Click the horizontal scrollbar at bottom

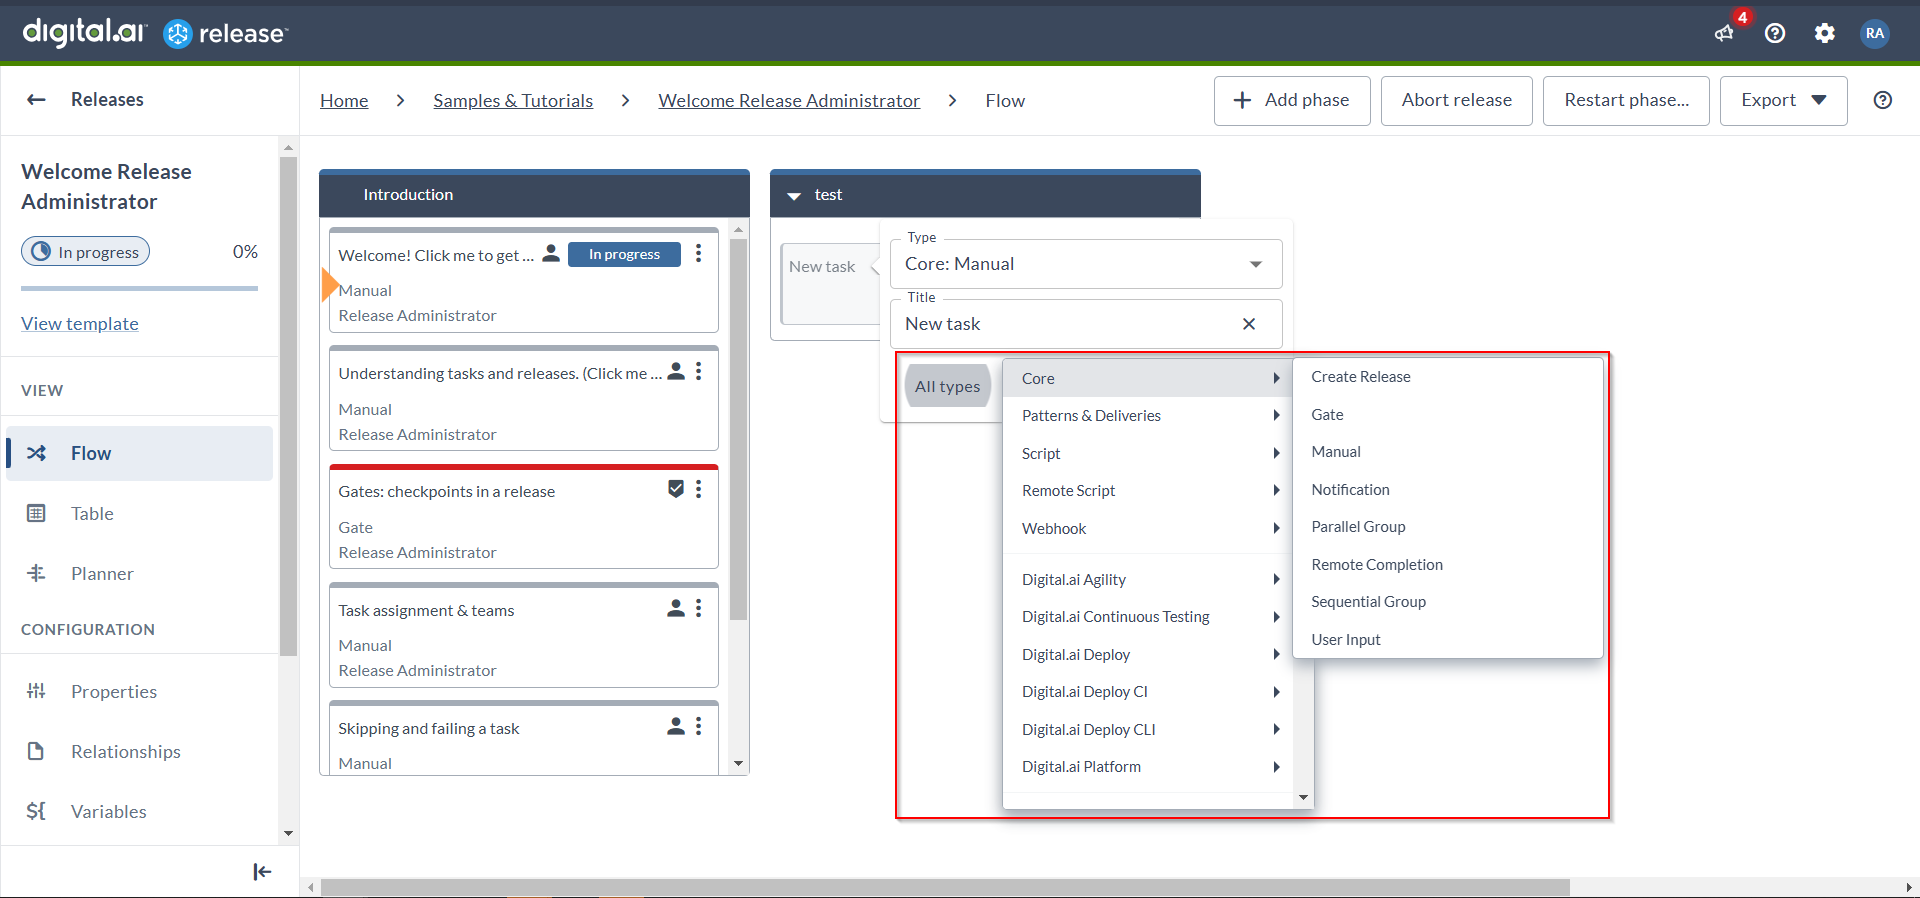pos(945,888)
